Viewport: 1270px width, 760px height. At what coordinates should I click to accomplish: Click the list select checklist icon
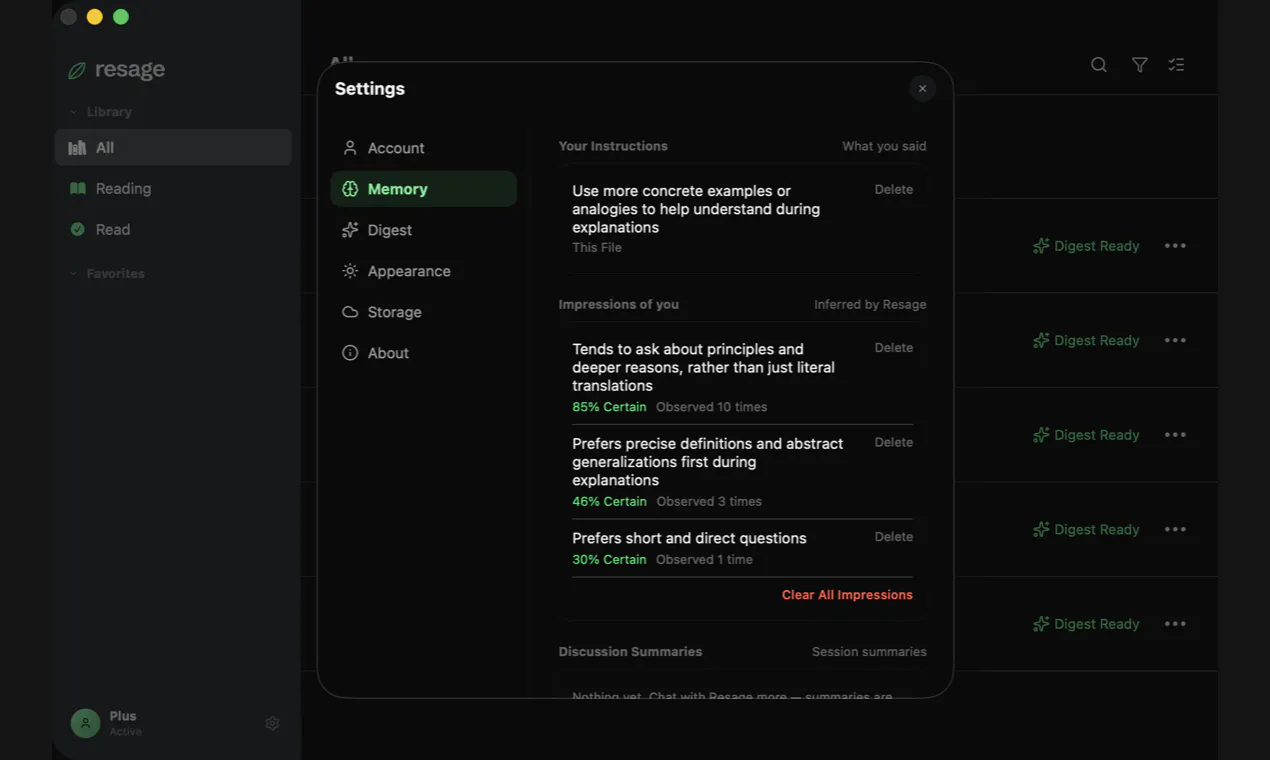click(1176, 65)
